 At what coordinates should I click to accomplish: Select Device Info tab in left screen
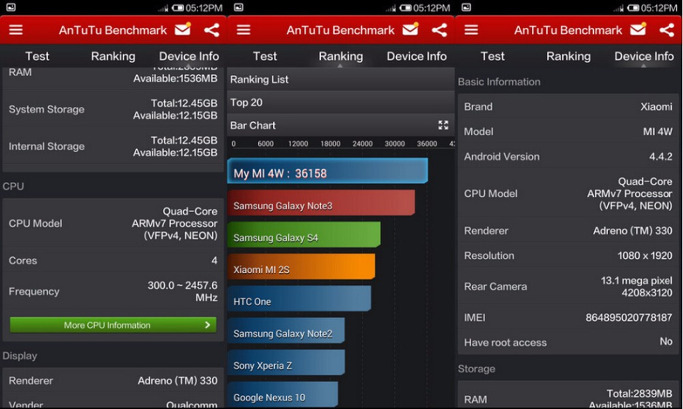189,56
